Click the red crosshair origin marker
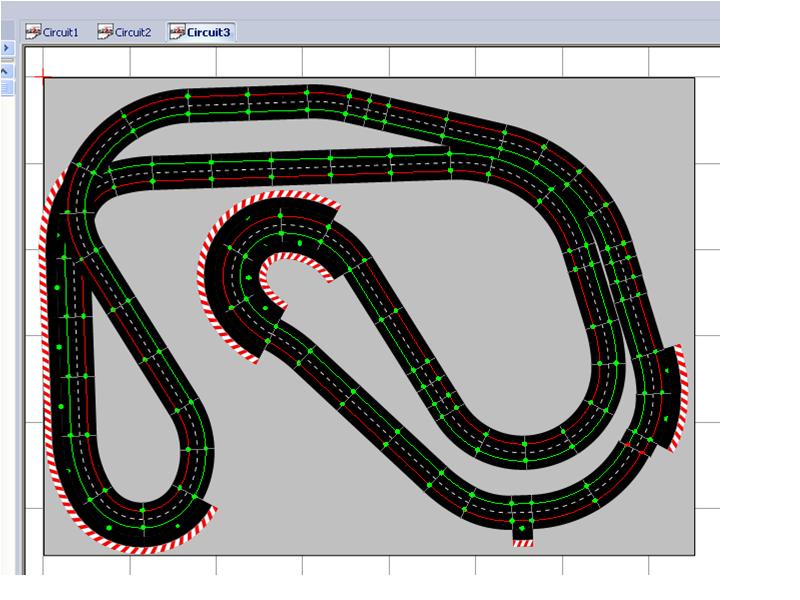Screen dimensions: 800x600 pyautogui.click(x=42, y=76)
